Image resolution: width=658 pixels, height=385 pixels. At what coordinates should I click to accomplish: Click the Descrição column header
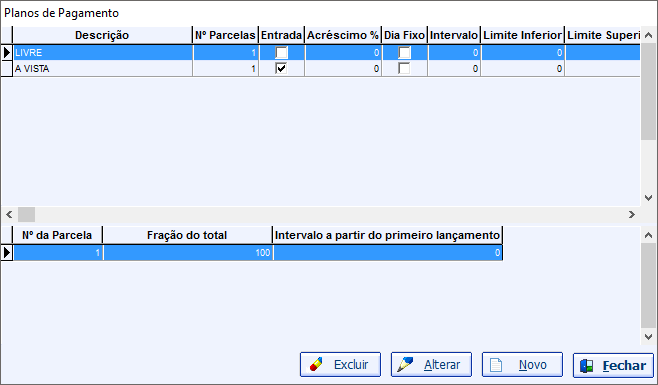click(102, 35)
